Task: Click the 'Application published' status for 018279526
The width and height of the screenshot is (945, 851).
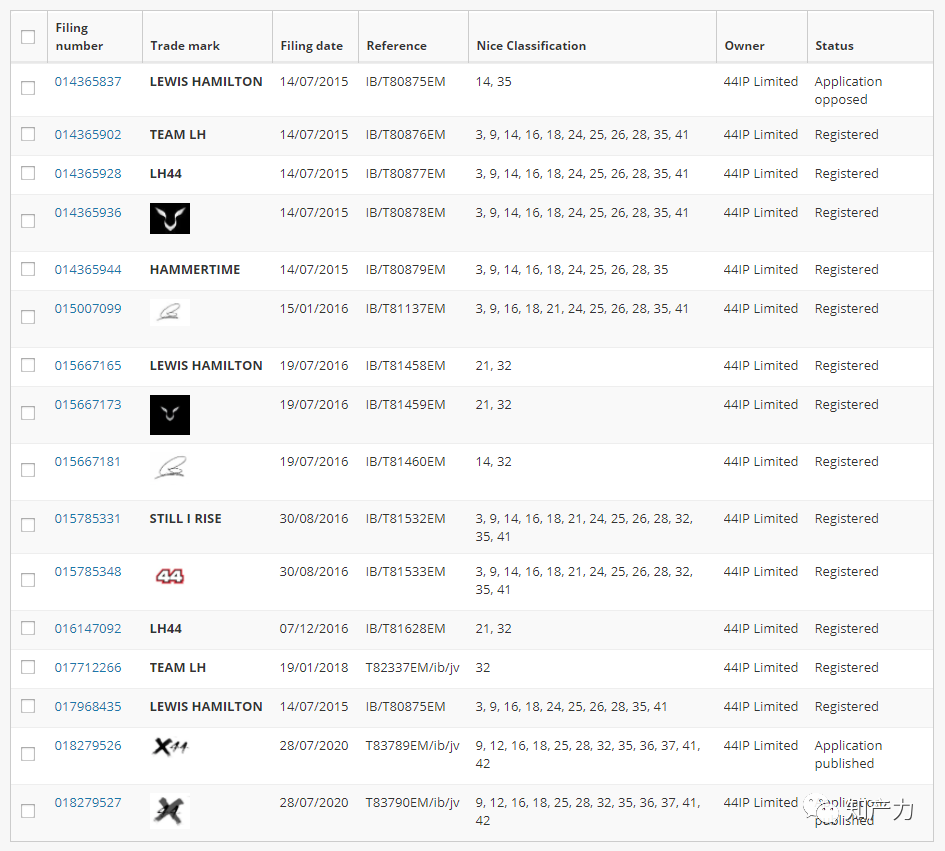Action: pyautogui.click(x=848, y=755)
